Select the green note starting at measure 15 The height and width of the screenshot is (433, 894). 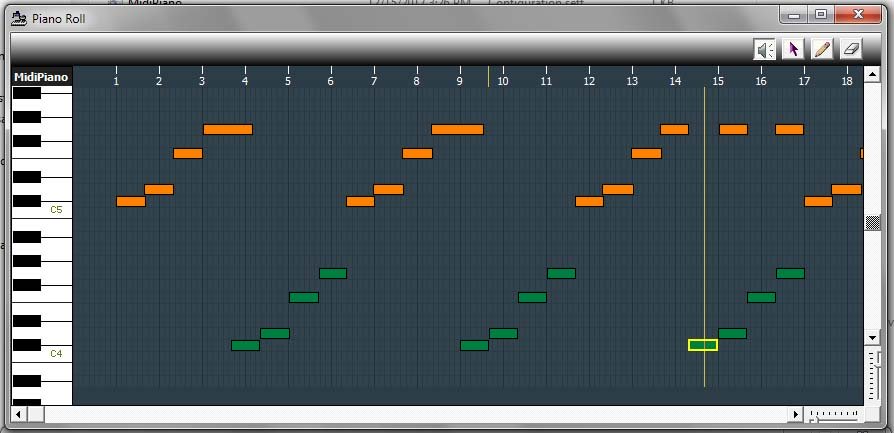click(x=733, y=333)
